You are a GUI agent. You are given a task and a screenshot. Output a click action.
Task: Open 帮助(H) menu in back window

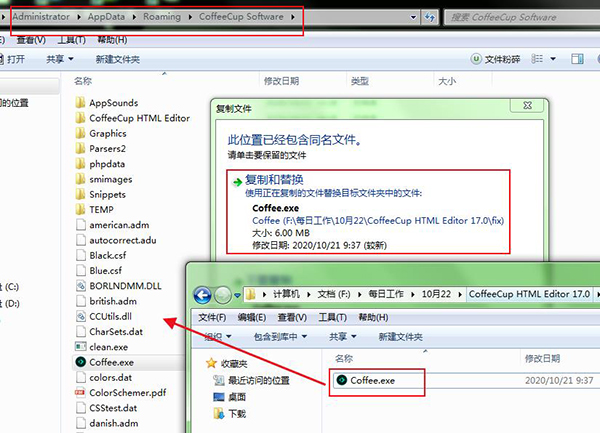pos(112,40)
